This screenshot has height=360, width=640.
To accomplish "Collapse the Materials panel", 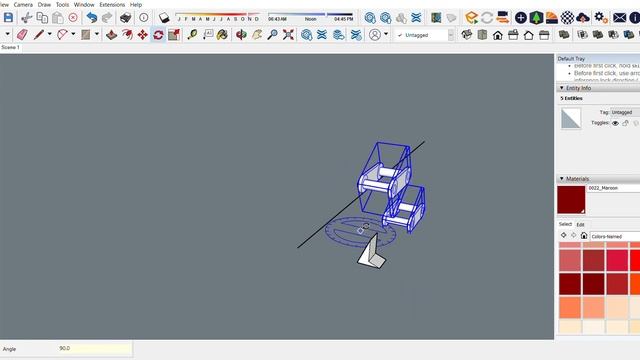I will tap(562, 179).
